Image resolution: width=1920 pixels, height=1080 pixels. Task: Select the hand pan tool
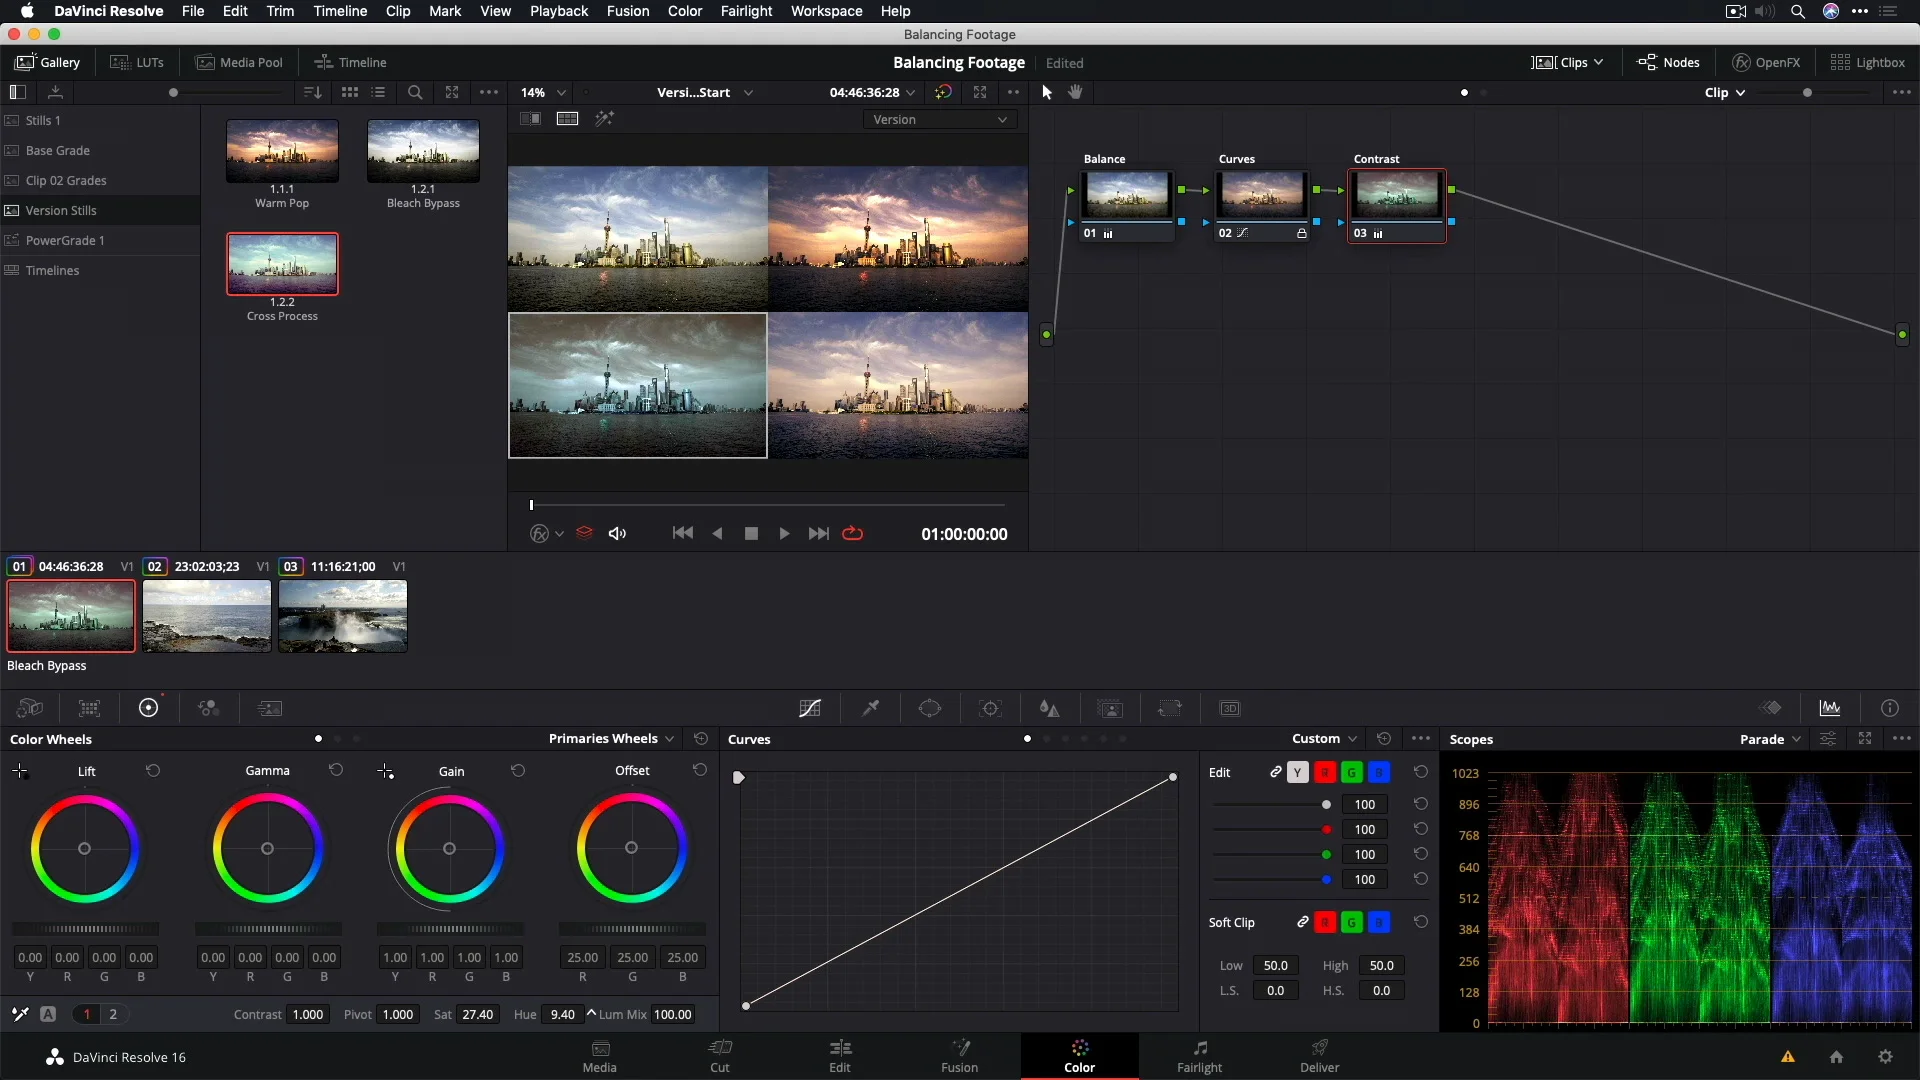(1075, 92)
